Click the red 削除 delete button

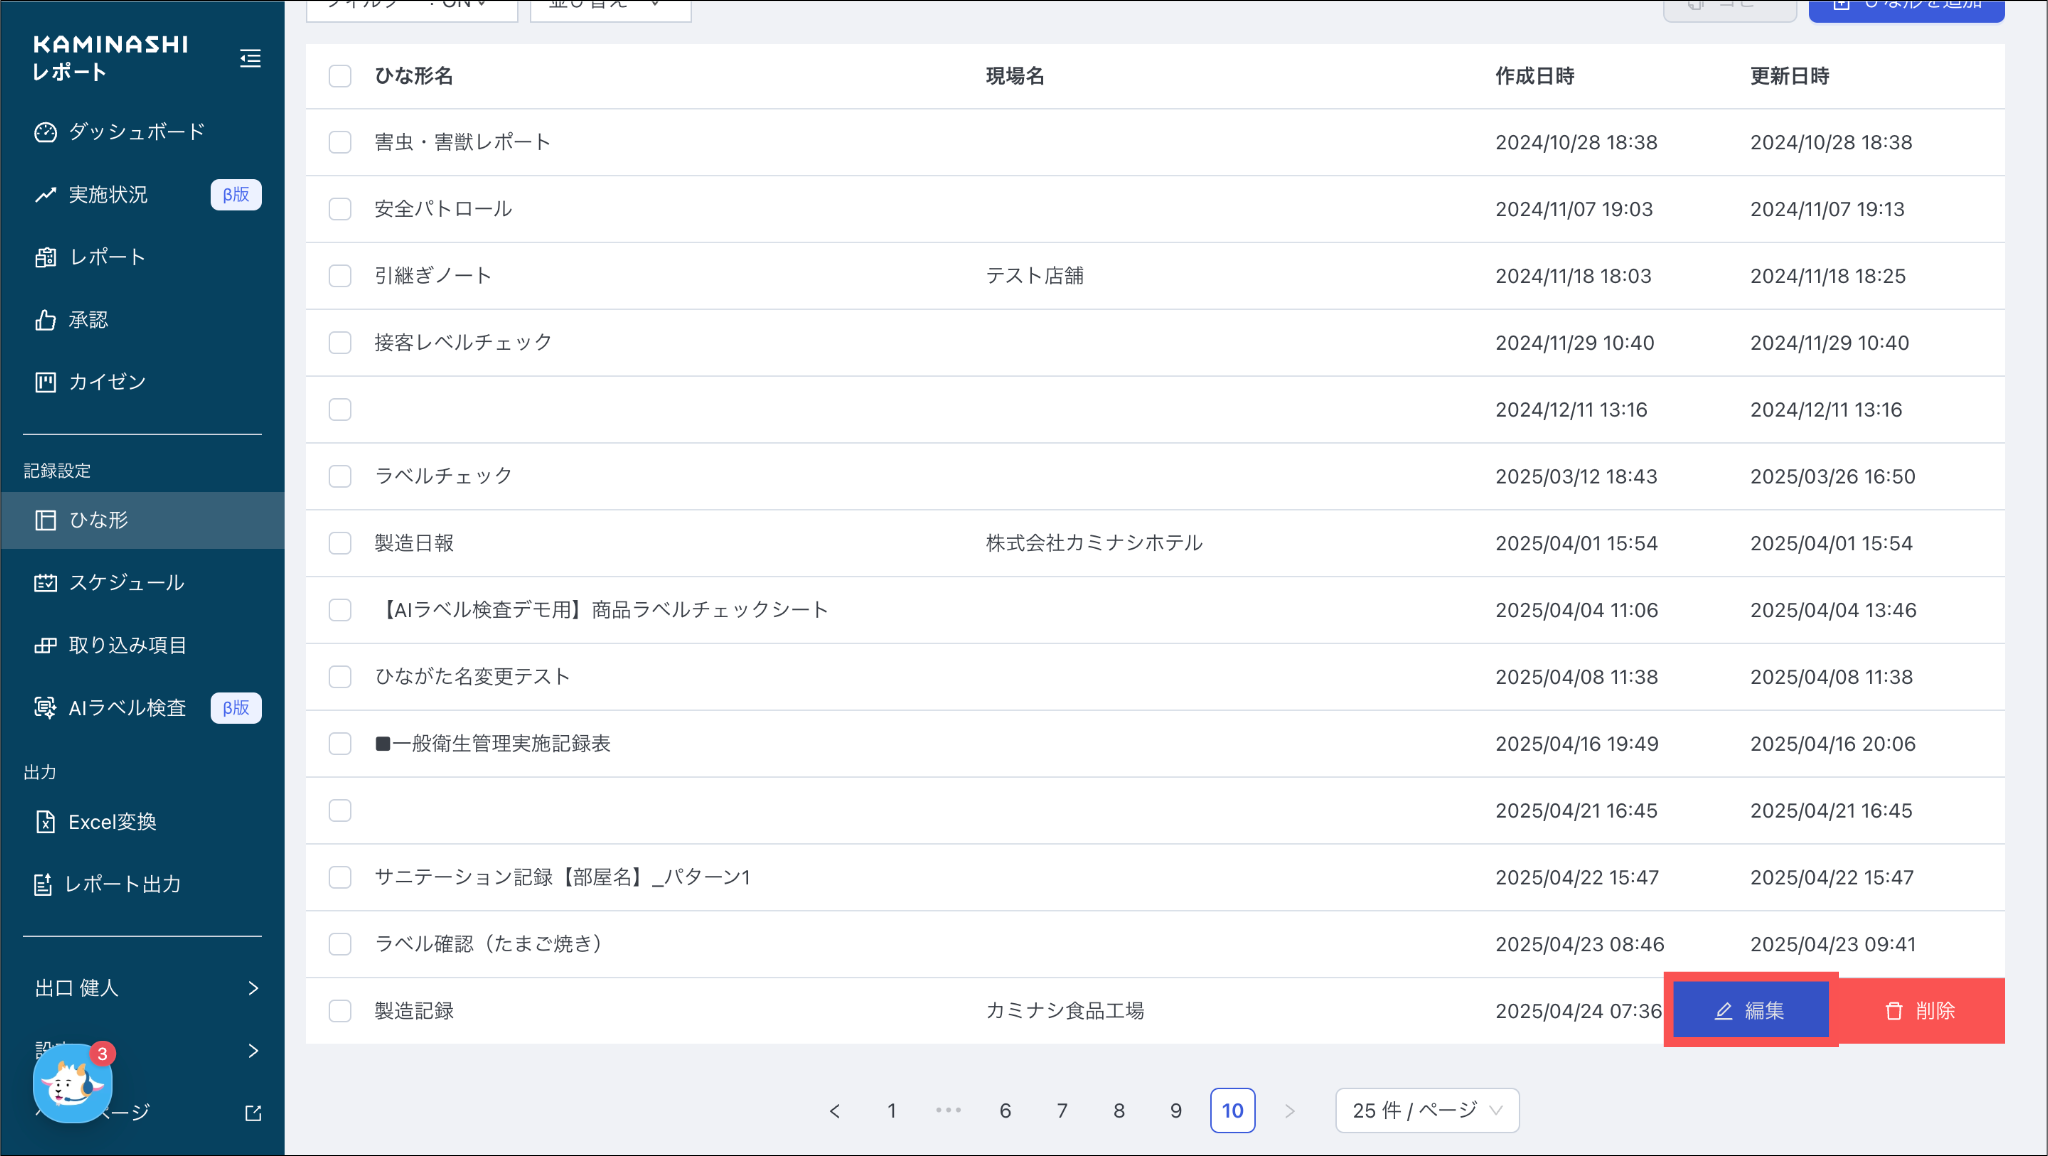pos(1920,1011)
